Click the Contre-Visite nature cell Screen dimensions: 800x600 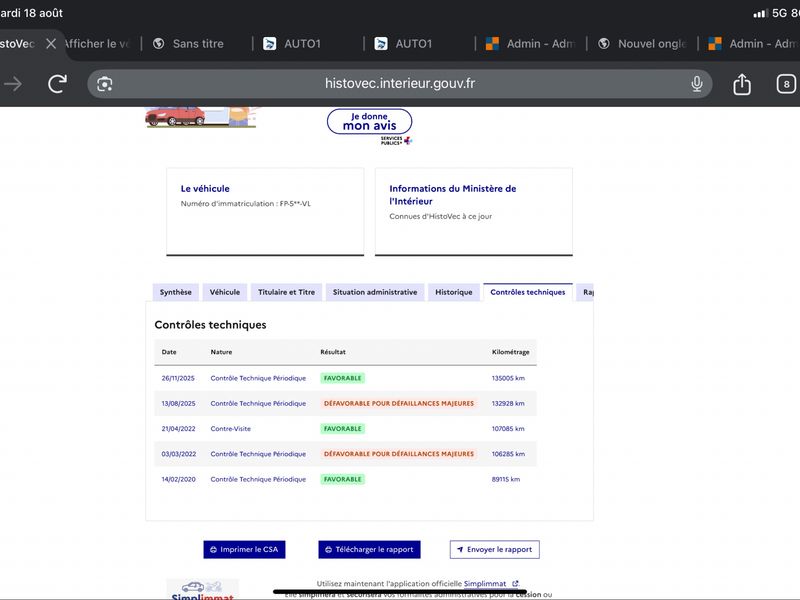coord(231,429)
